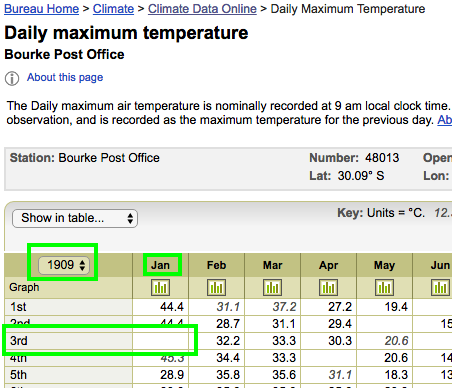
Task: Click the February 2nd value 28.7
Action: click(x=228, y=324)
